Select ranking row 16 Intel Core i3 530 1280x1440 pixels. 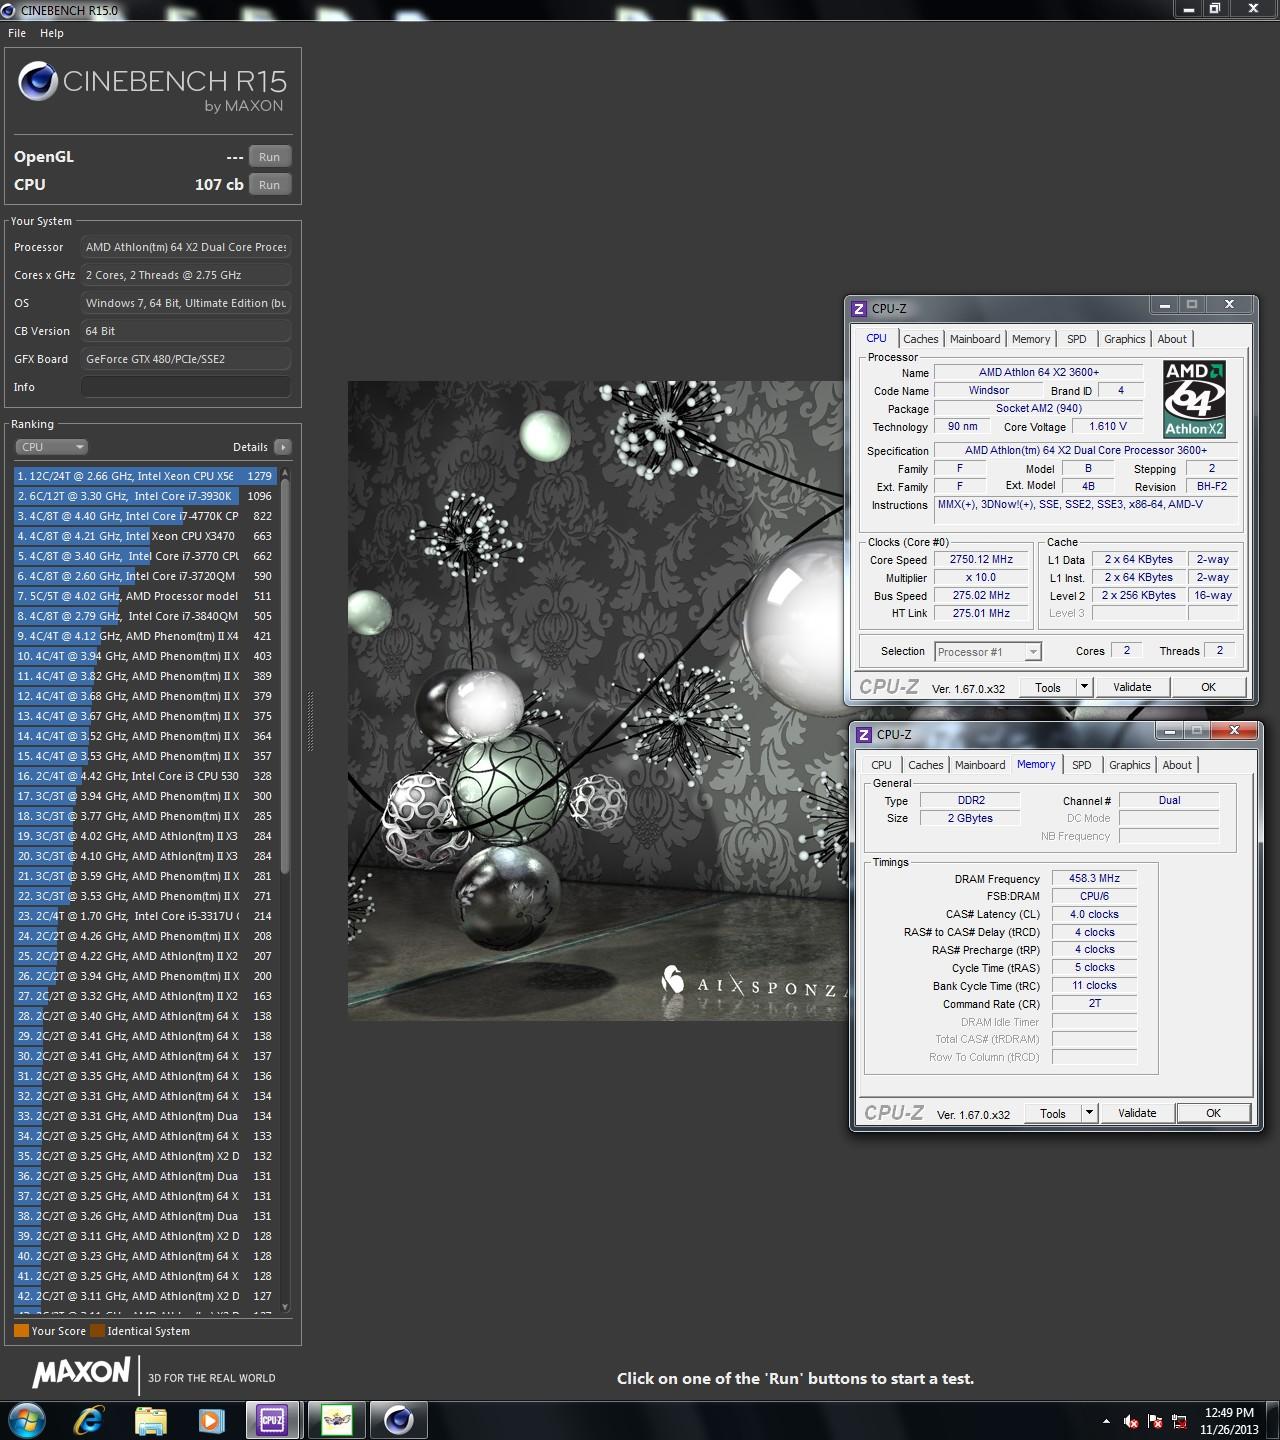[x=144, y=776]
